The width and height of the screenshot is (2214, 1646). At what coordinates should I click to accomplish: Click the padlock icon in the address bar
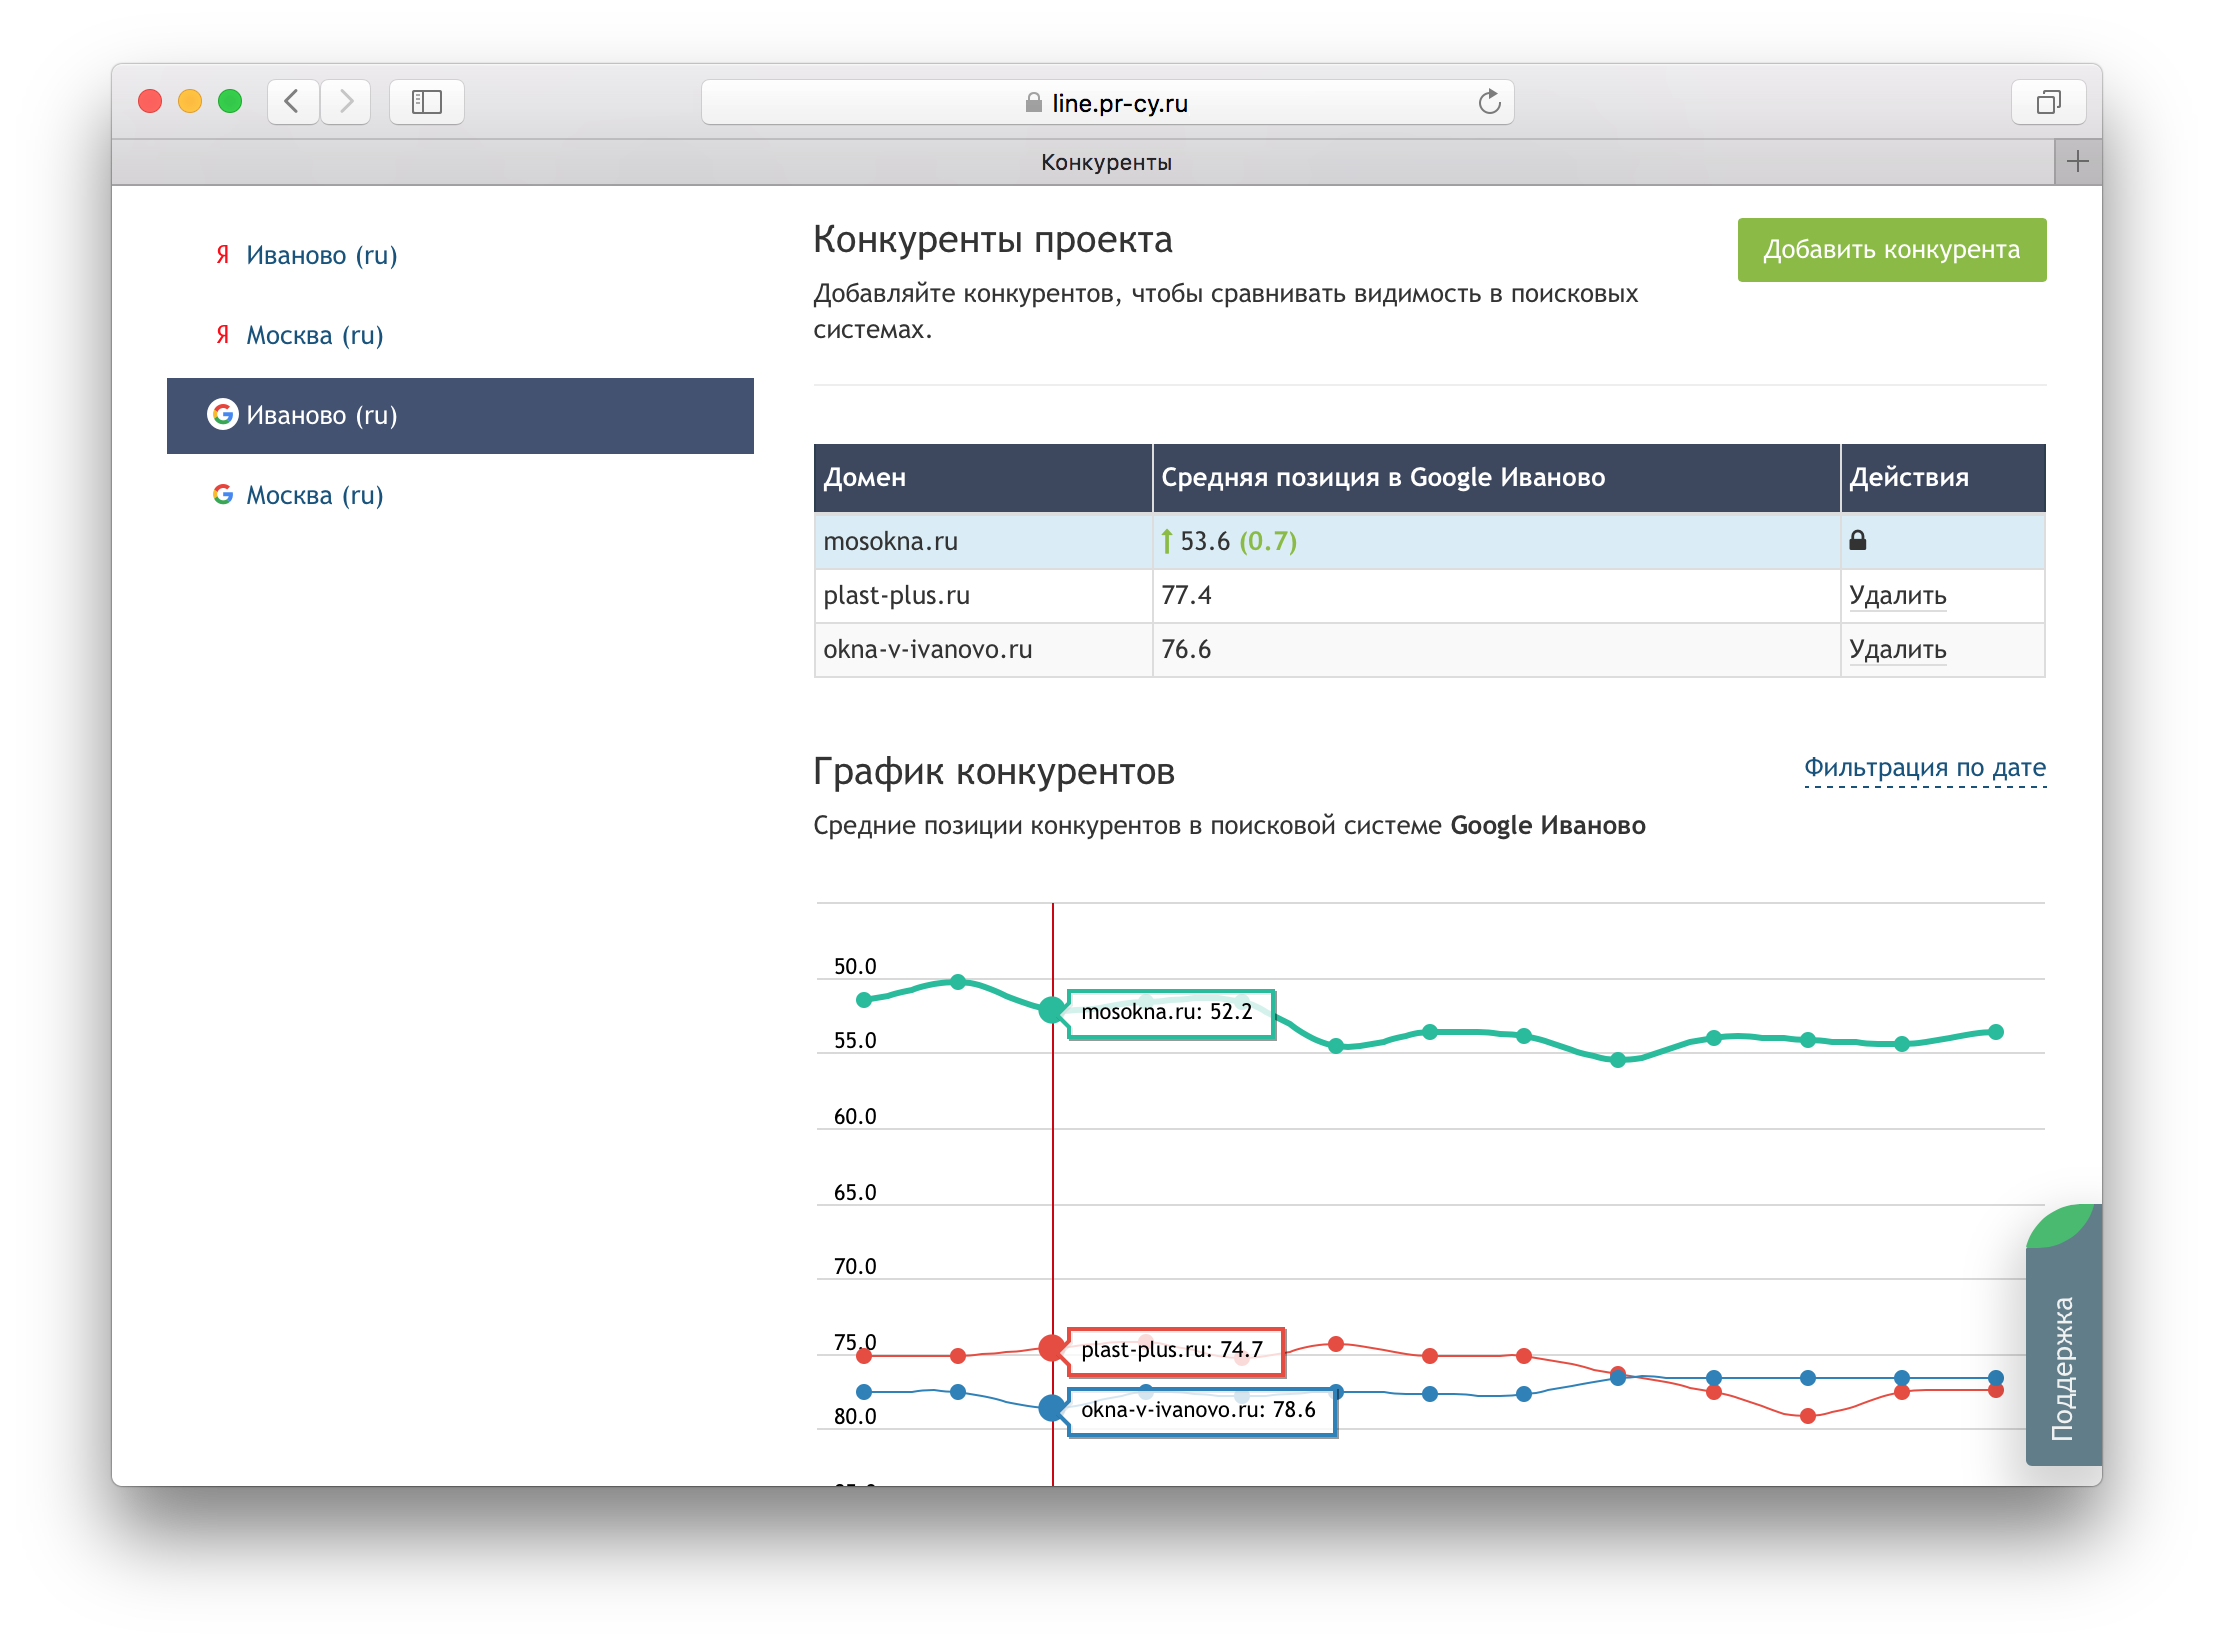pyautogui.click(x=1034, y=102)
